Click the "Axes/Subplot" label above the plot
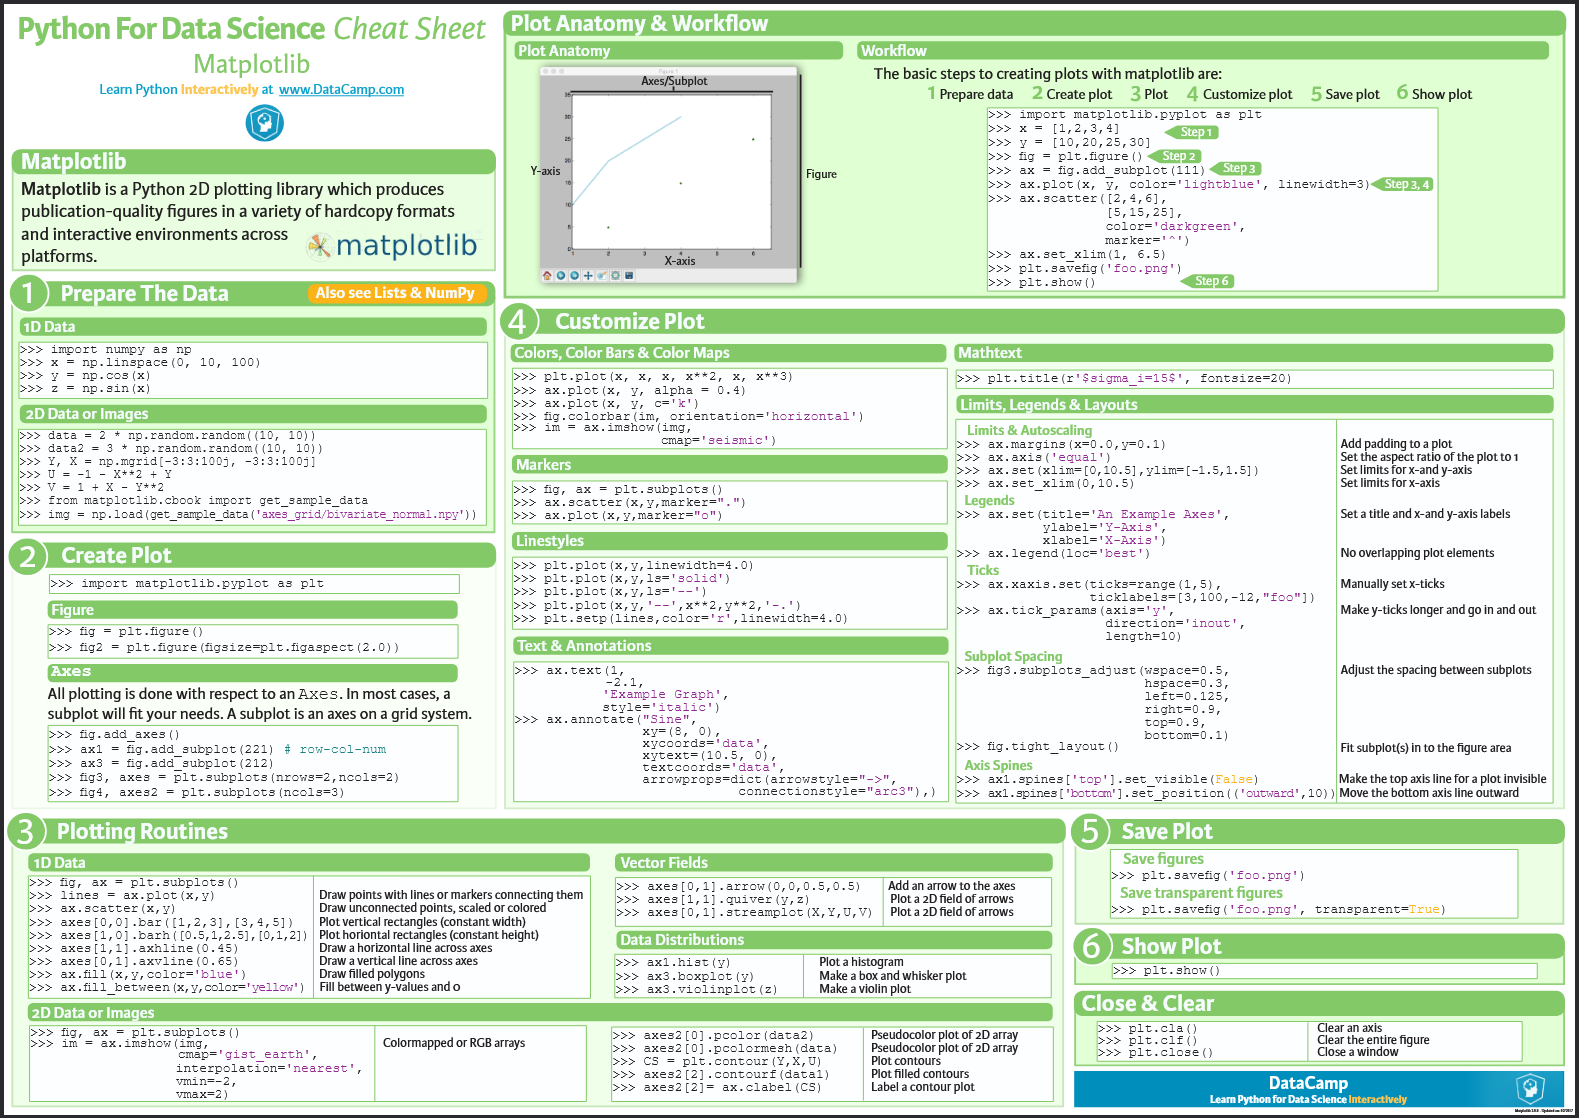This screenshot has width=1579, height=1118. pyautogui.click(x=674, y=81)
